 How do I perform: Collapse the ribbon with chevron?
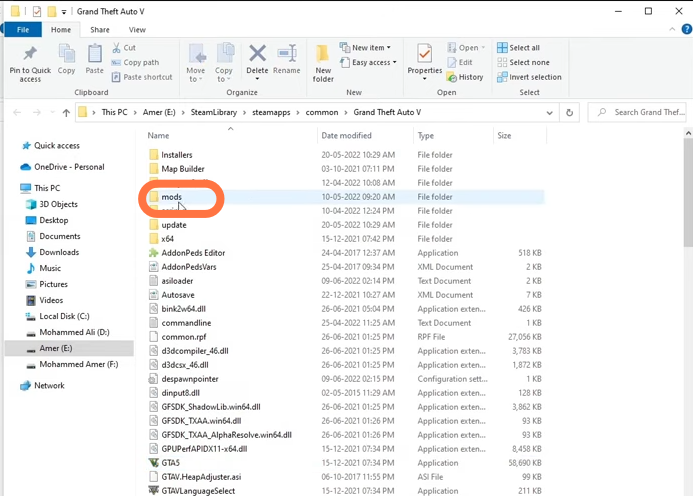pos(672,29)
